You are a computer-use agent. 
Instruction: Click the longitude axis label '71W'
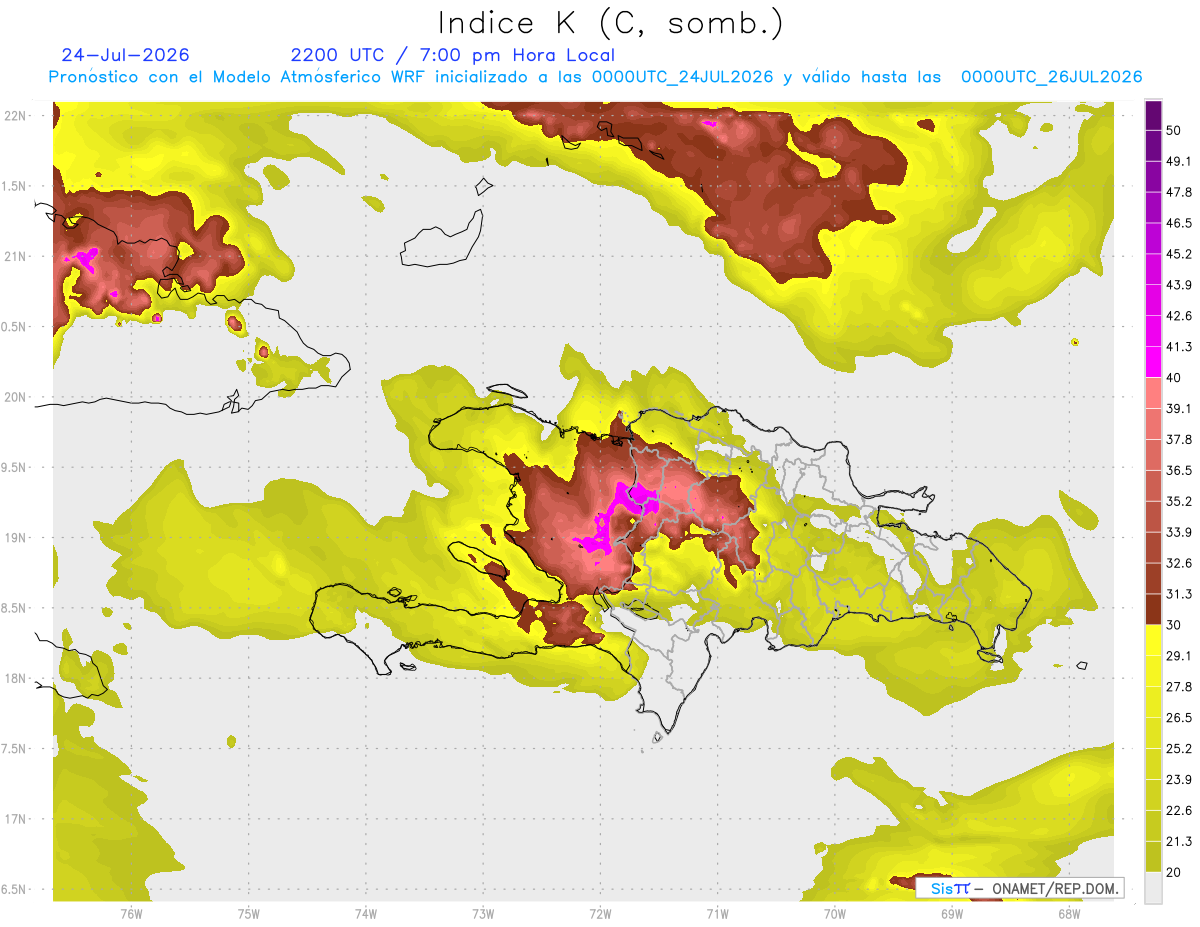[x=717, y=913]
